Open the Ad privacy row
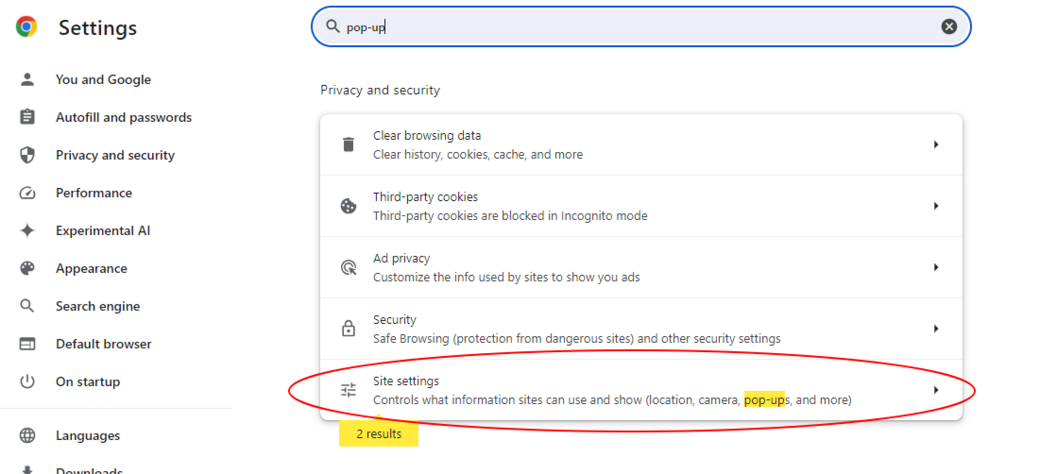The height and width of the screenshot is (474, 1040). tap(640, 267)
